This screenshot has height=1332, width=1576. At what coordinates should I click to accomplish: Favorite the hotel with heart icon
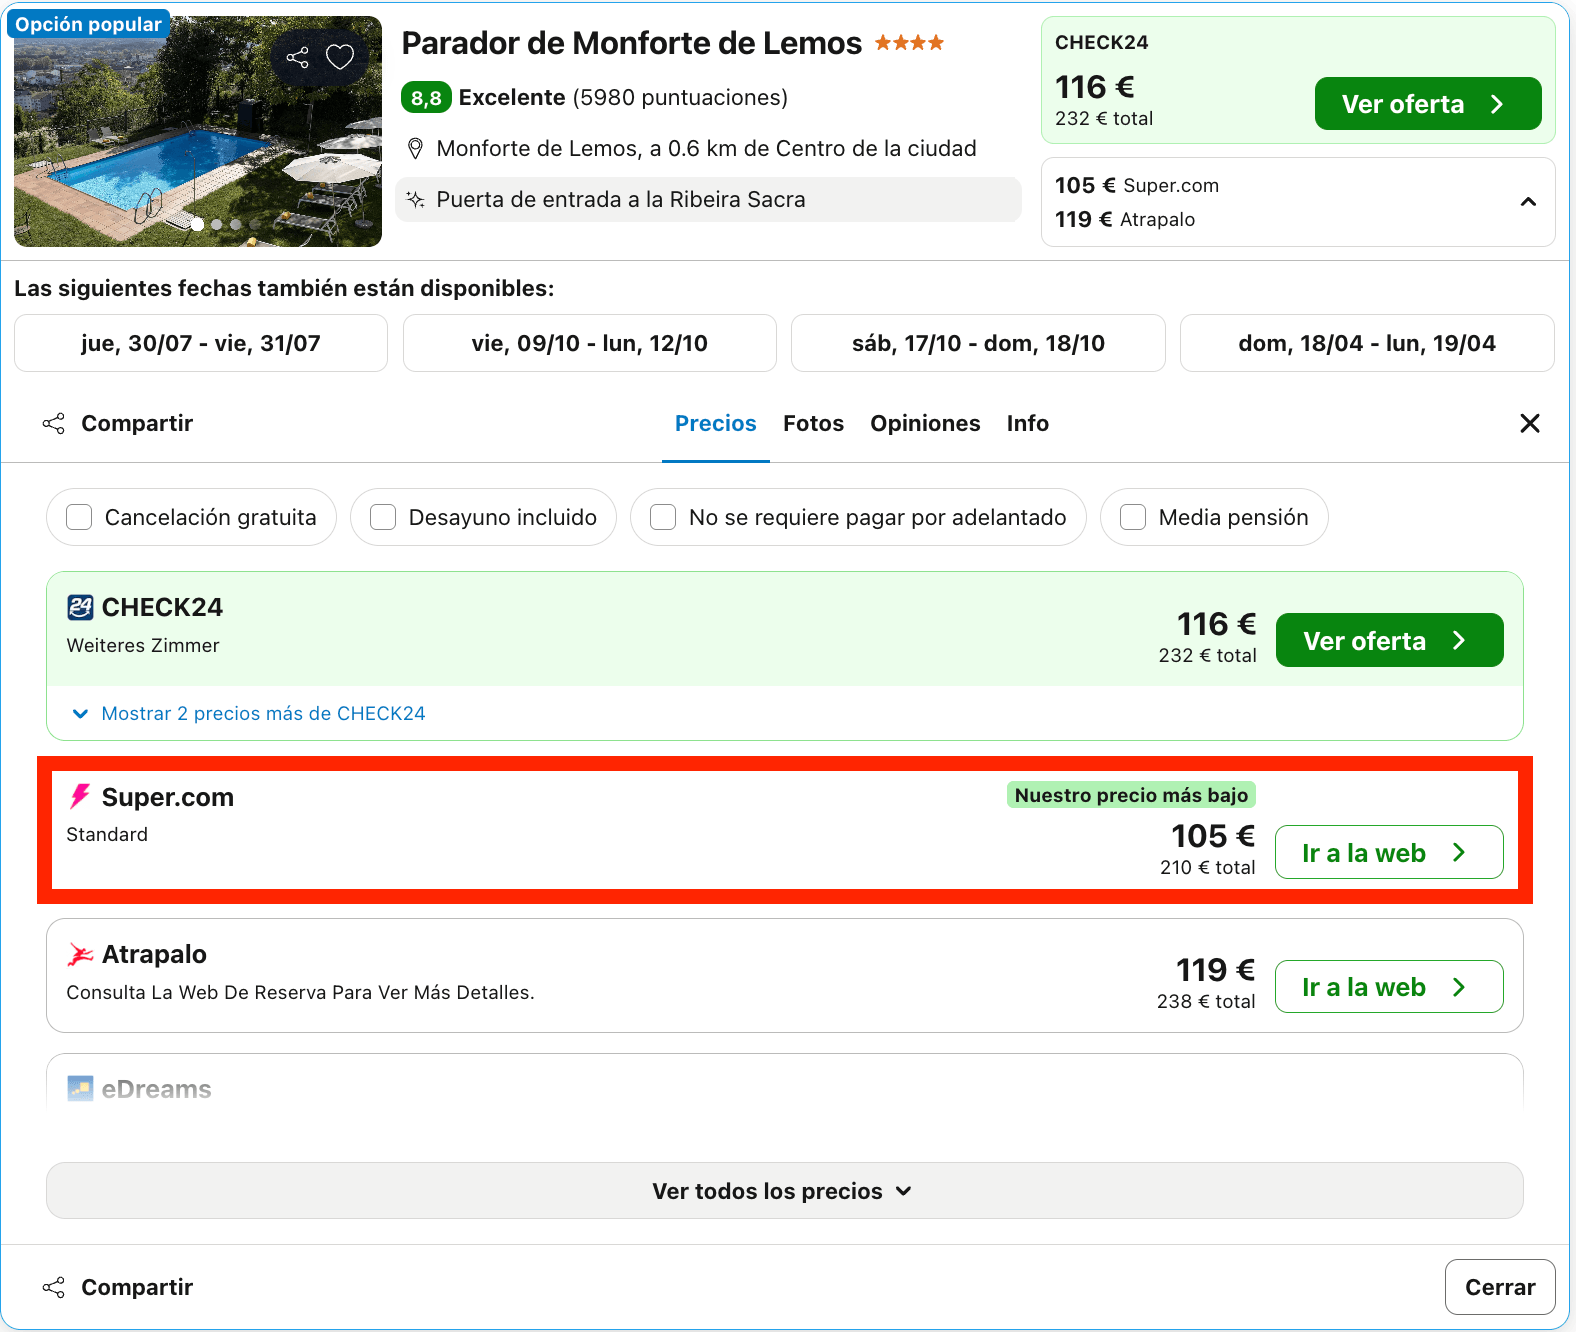click(340, 57)
